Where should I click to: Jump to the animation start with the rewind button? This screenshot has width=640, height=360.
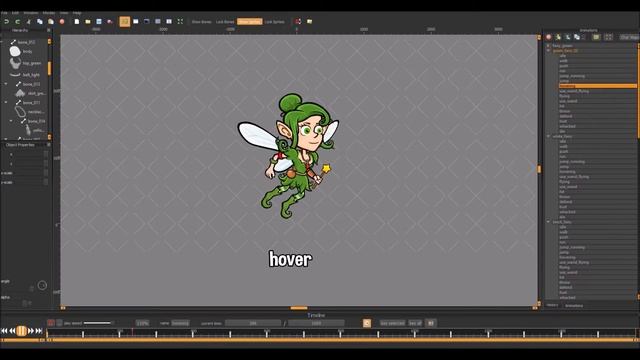click(x=4, y=331)
